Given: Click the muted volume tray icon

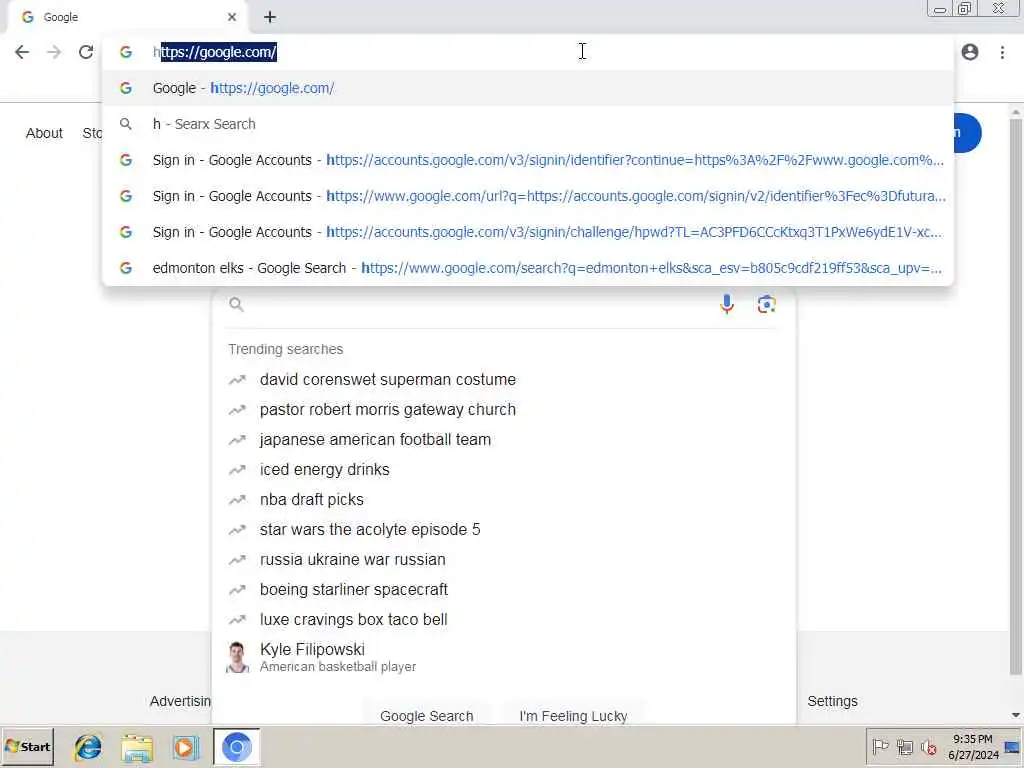Looking at the screenshot, I should pos(928,747).
